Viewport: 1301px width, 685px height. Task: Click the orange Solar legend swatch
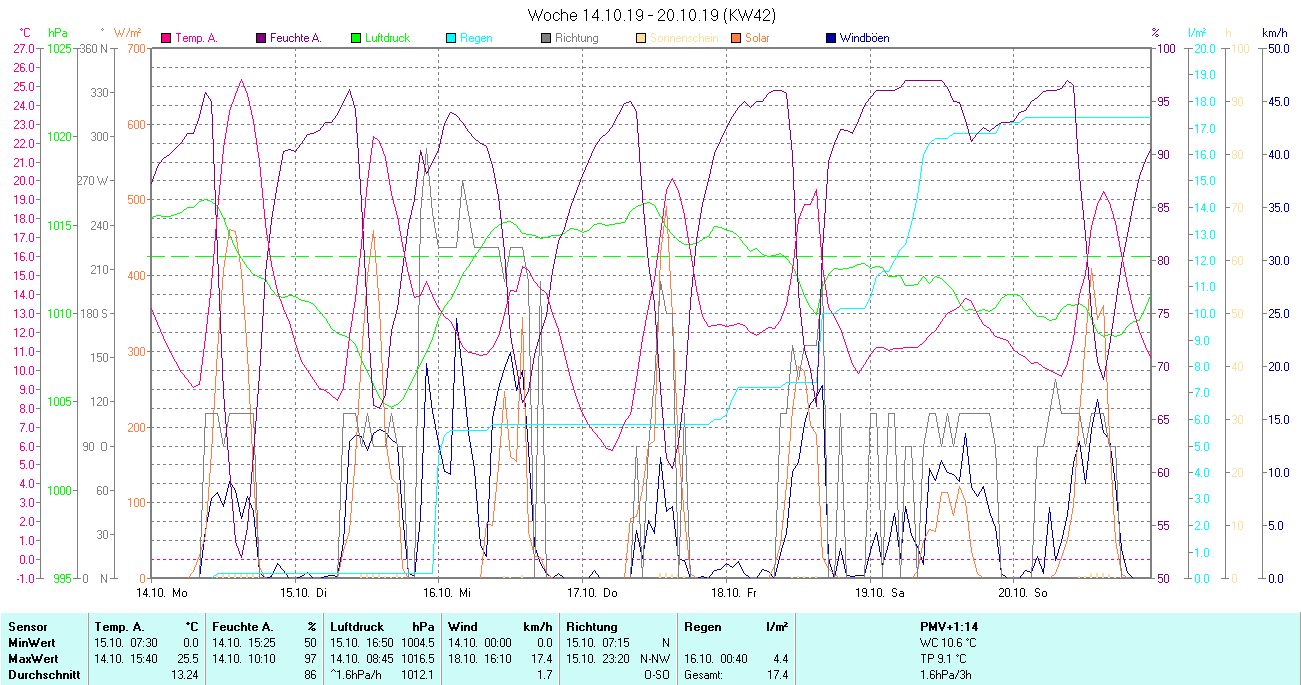(x=736, y=38)
